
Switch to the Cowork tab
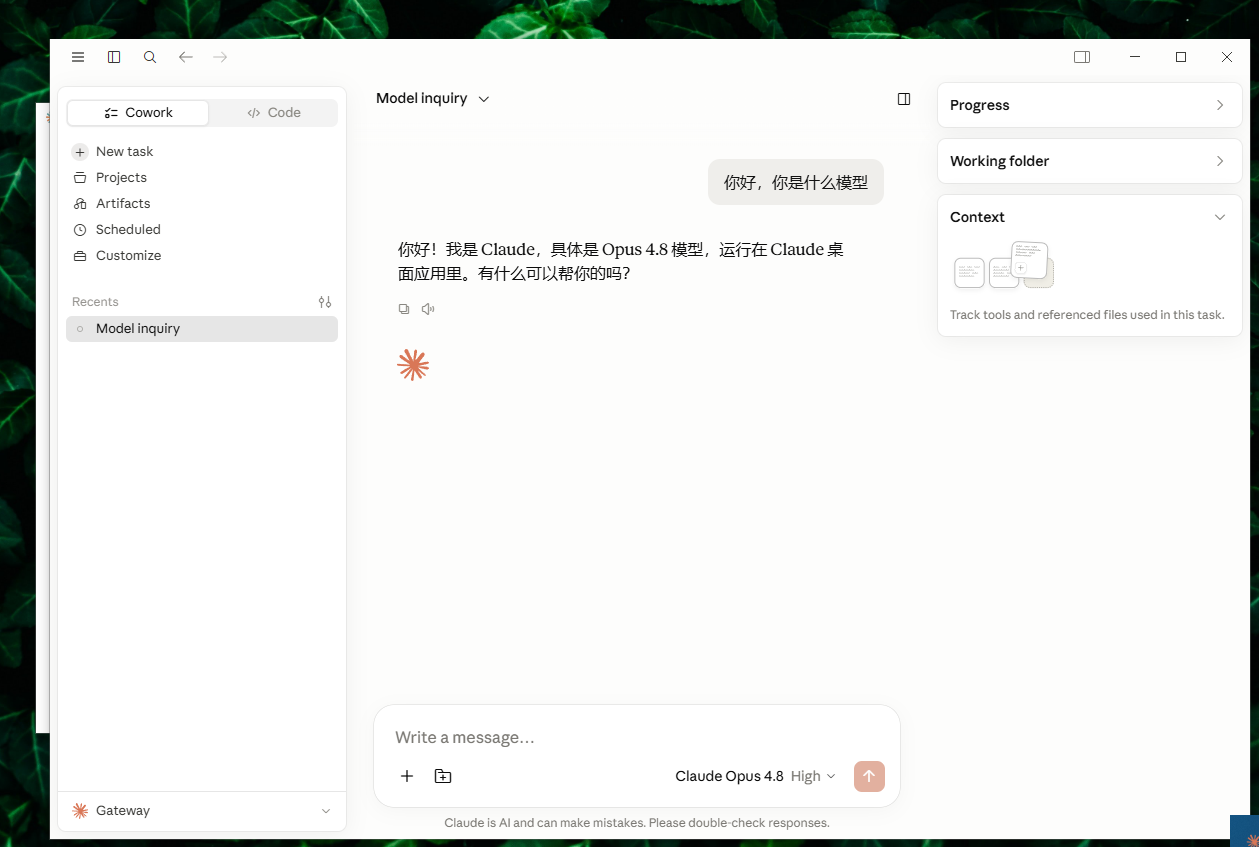click(138, 113)
